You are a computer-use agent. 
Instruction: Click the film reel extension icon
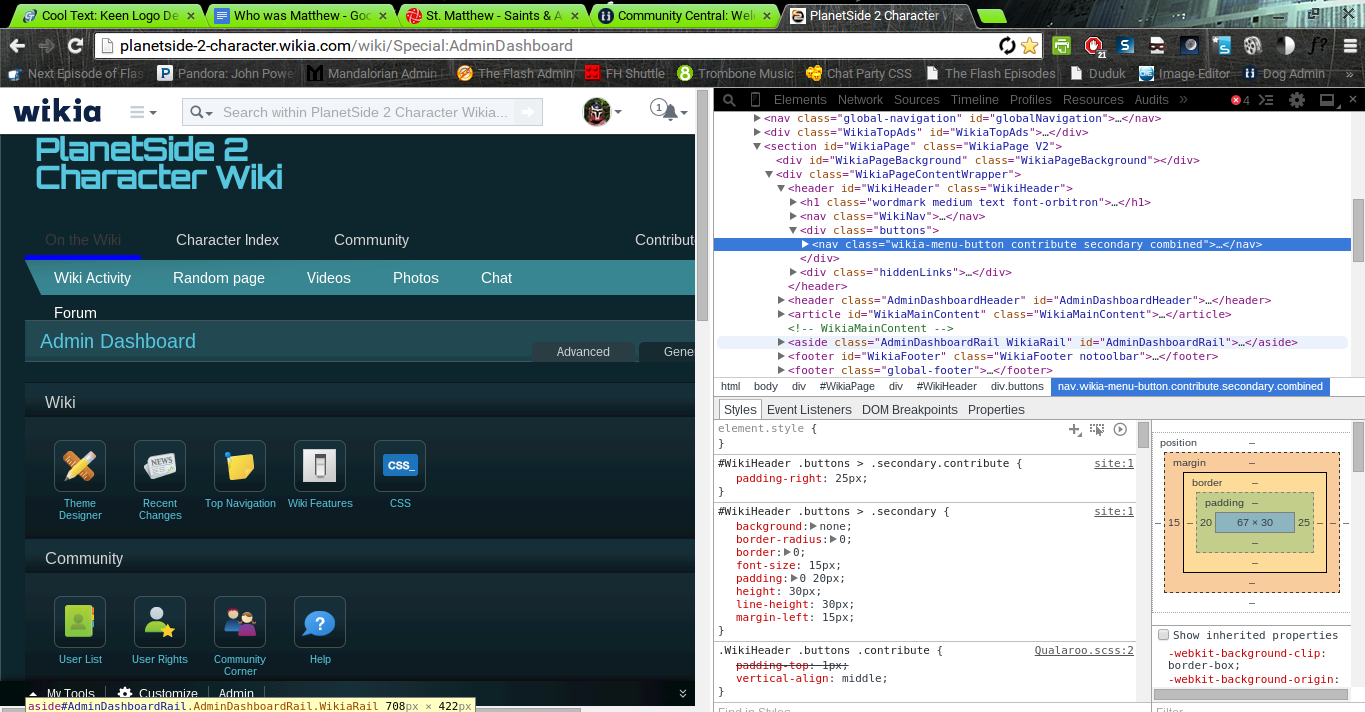pos(1253,46)
